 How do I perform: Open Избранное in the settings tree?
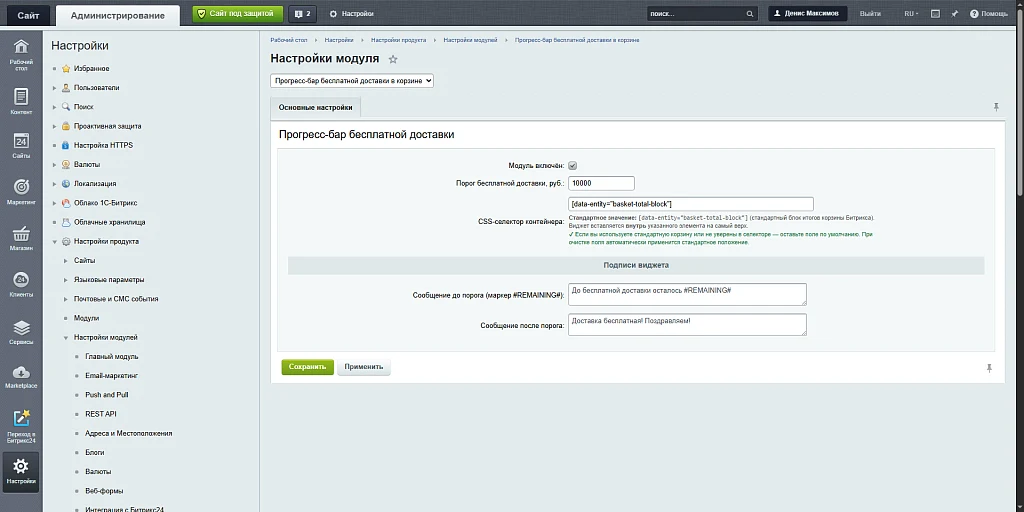pyautogui.click(x=91, y=69)
